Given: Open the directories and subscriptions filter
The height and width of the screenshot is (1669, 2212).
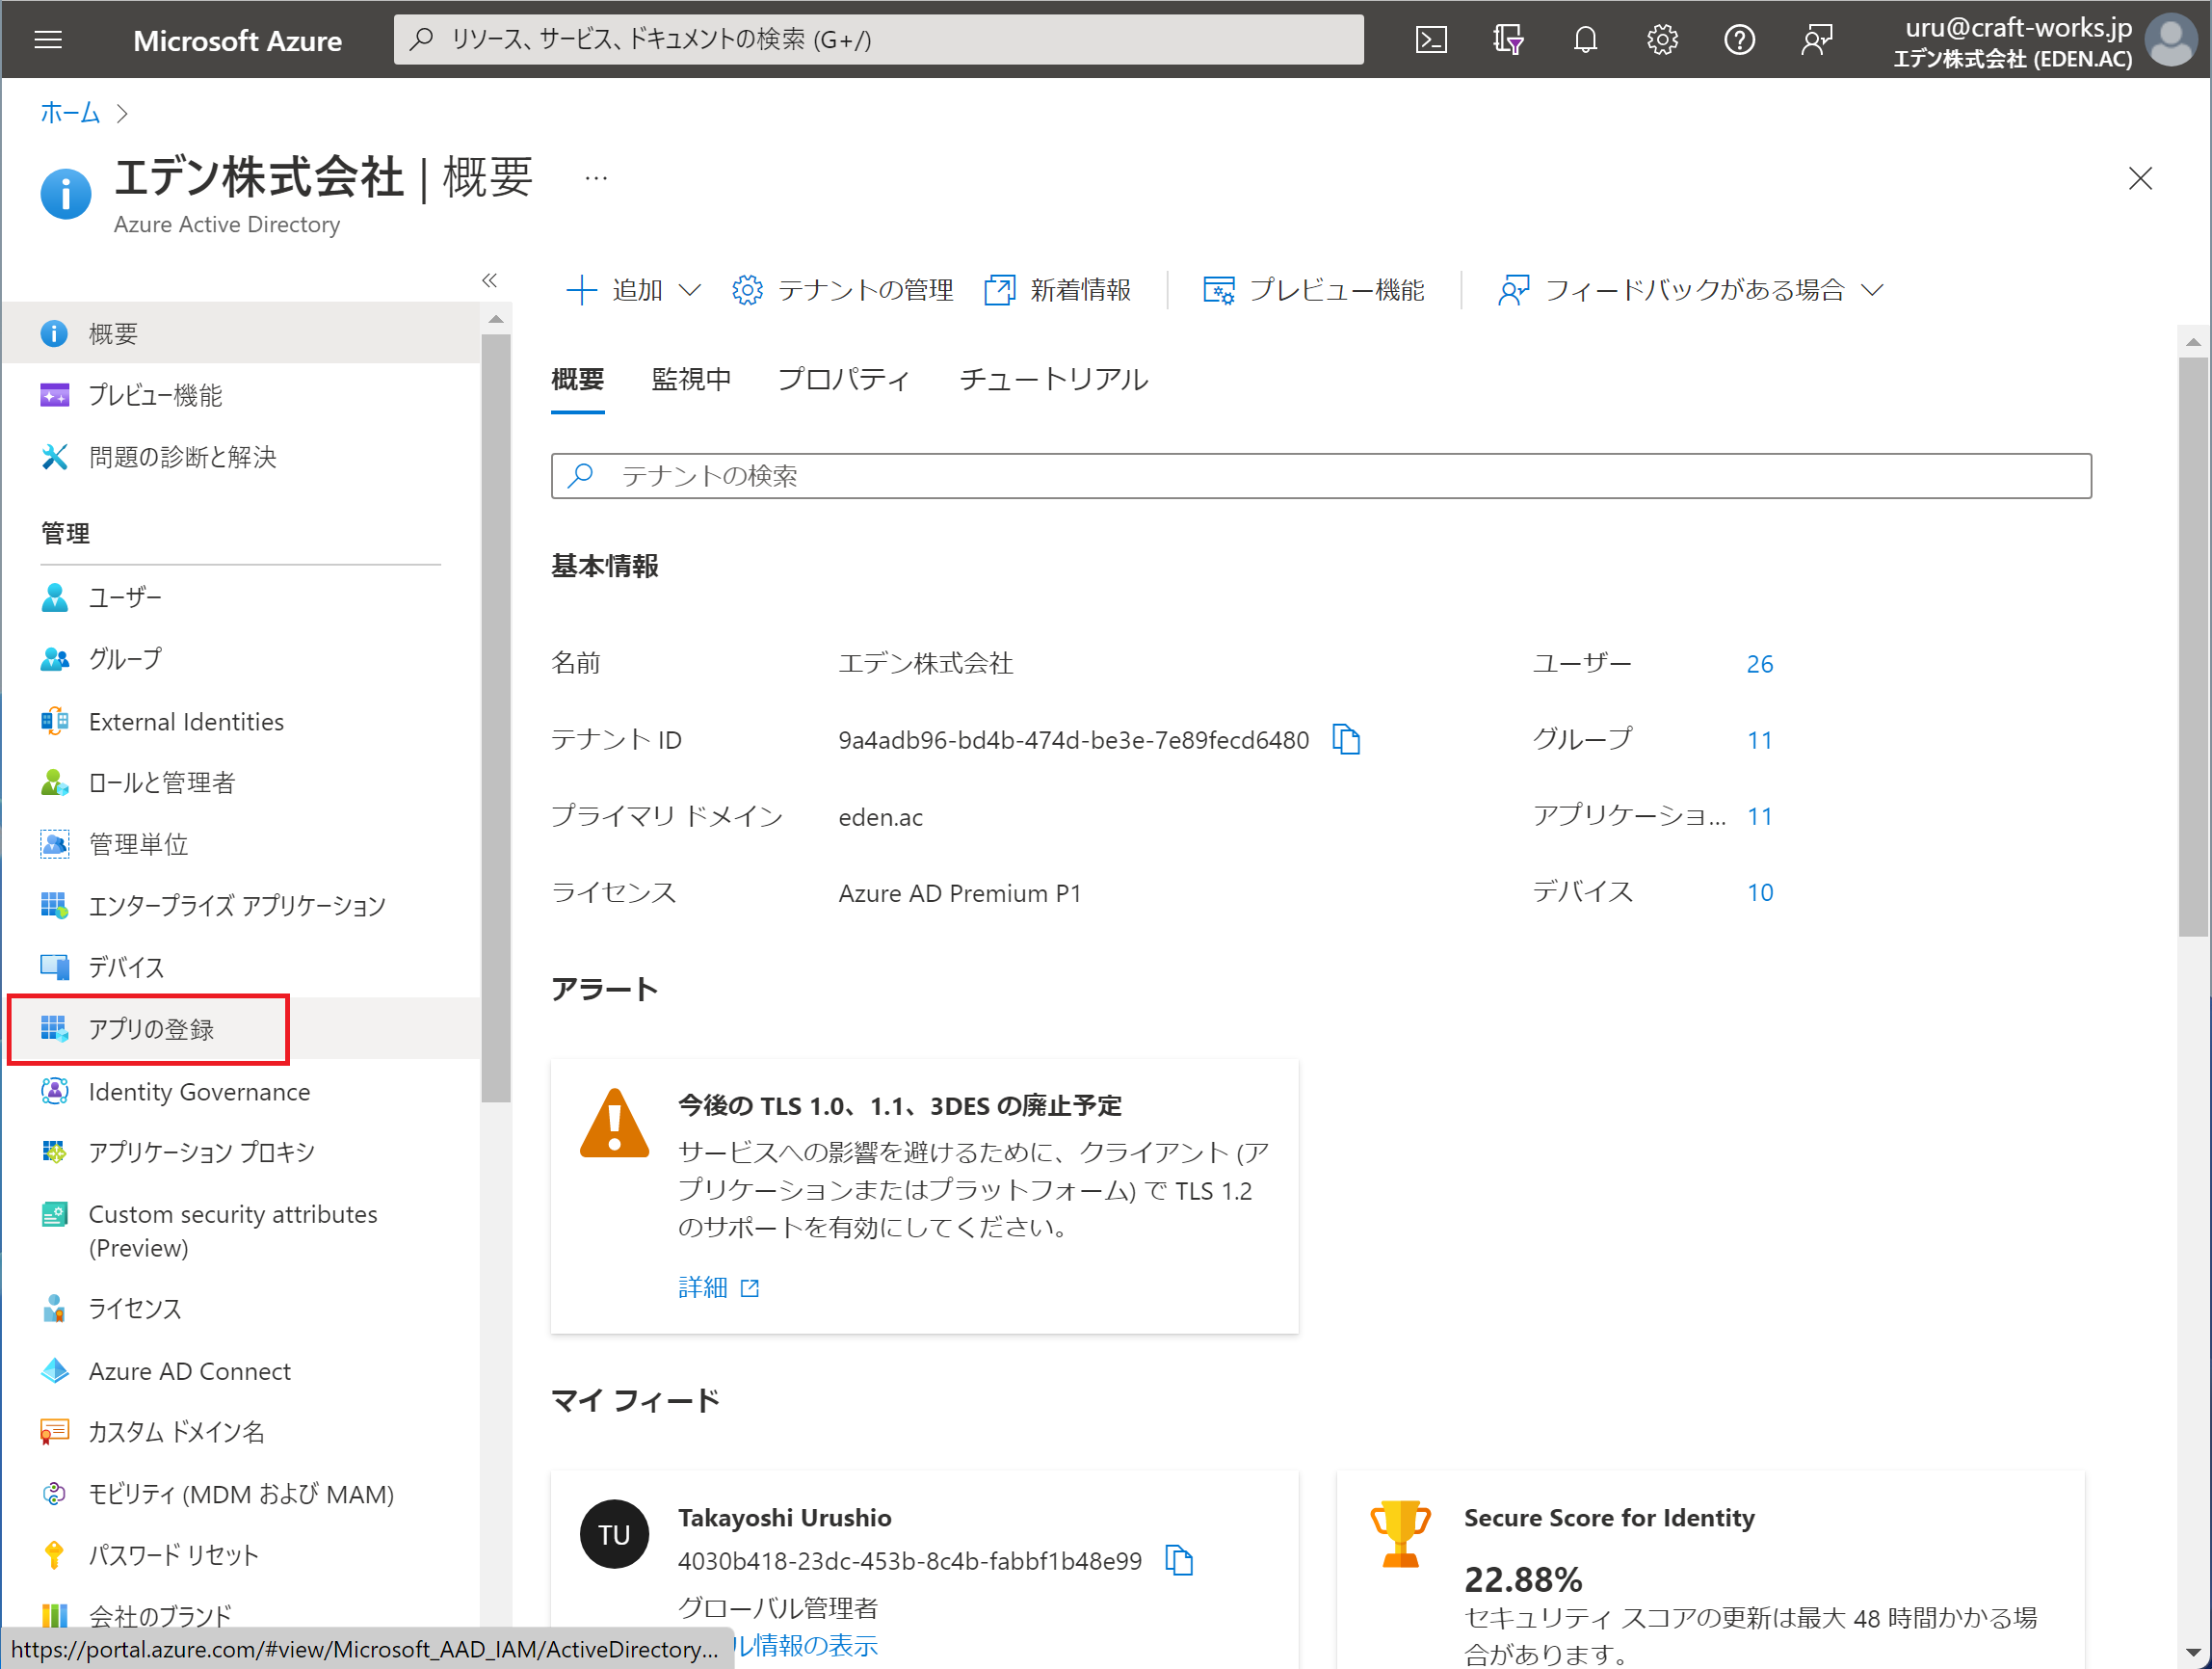Looking at the screenshot, I should 1508,40.
